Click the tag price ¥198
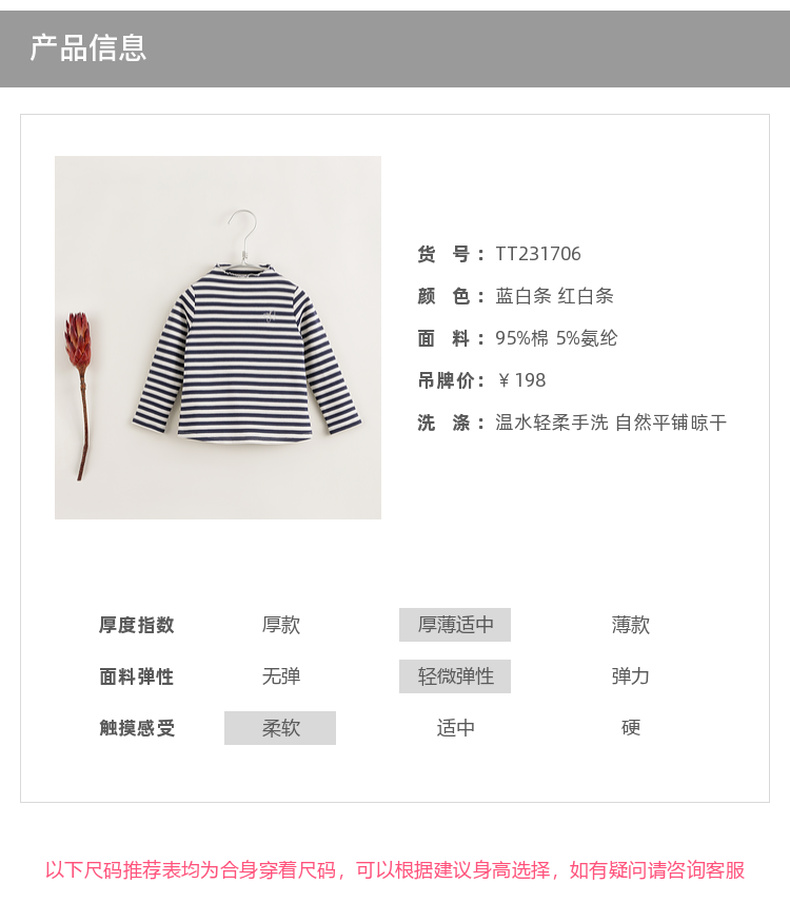This screenshot has width=790, height=923. click(x=522, y=380)
